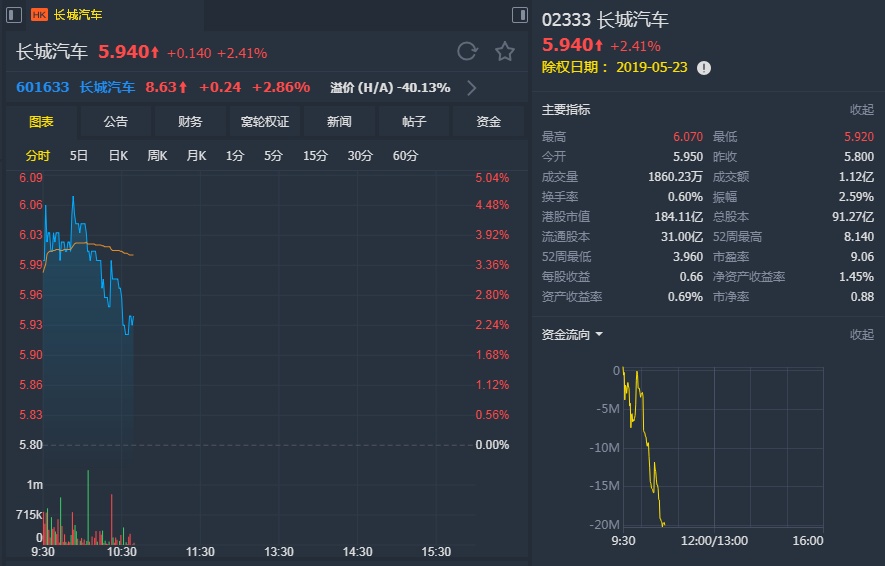Click the right chevron after 溢价 (H/A)
This screenshot has width=885, height=566.
(472, 88)
